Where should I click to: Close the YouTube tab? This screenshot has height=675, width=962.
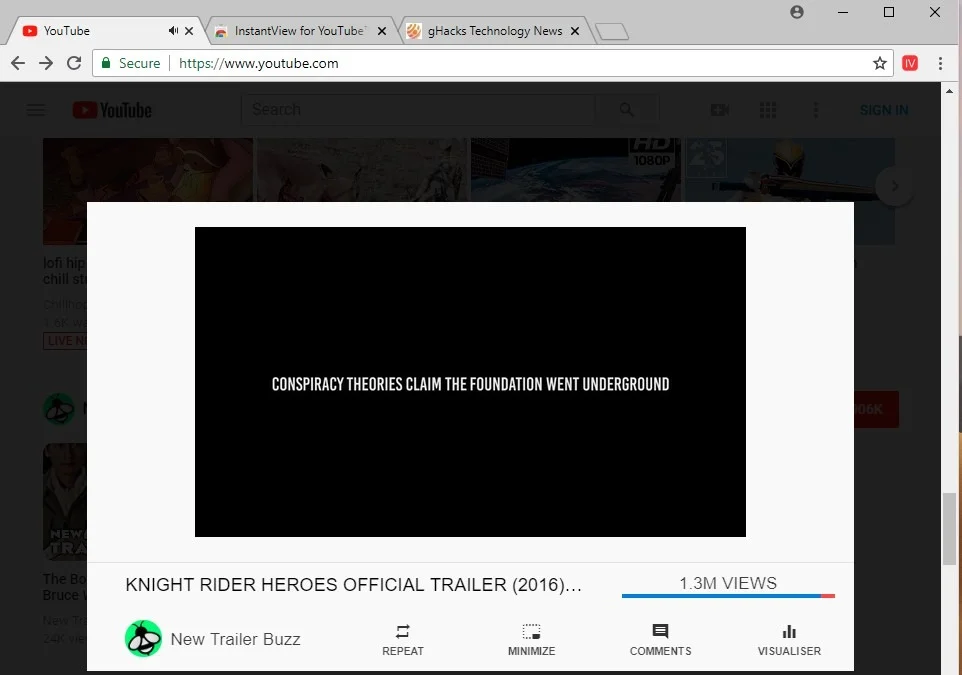pos(189,31)
